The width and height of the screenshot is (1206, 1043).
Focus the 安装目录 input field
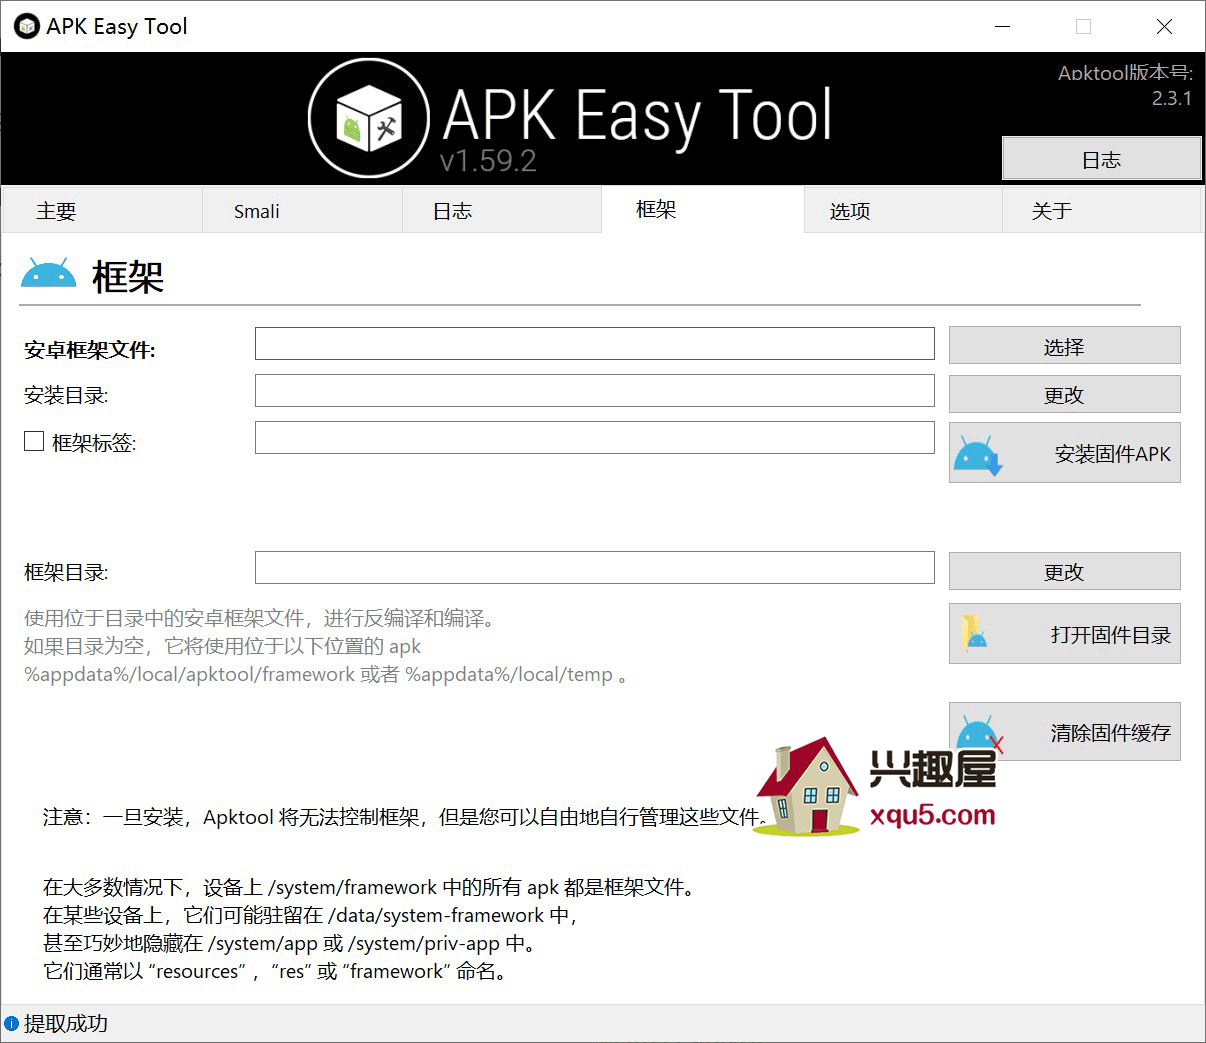tap(595, 390)
